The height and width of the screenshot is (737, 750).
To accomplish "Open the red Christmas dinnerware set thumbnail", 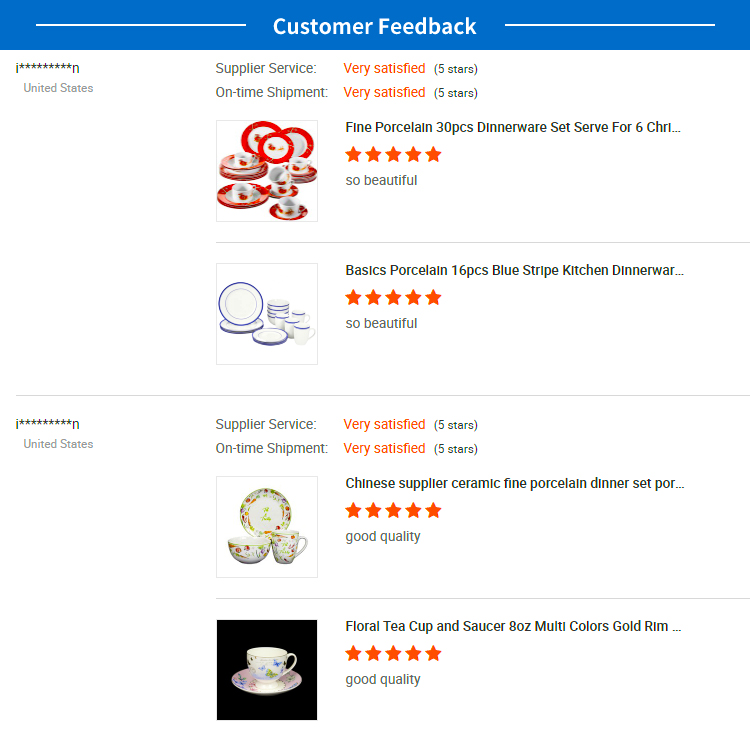I will coord(267,171).
